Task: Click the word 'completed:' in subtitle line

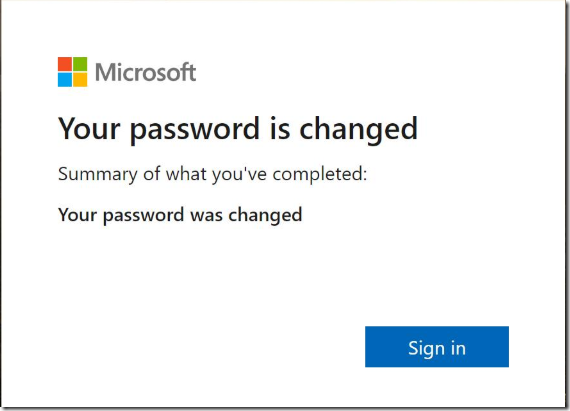Action: click(x=320, y=174)
